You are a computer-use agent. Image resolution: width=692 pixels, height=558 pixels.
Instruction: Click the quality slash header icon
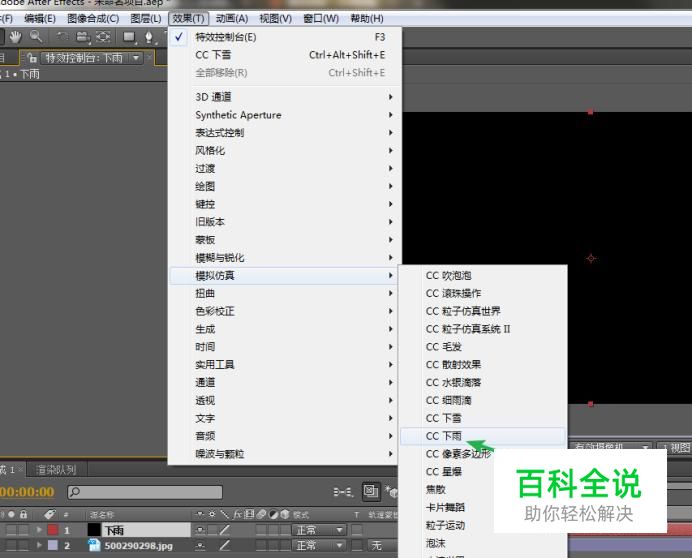[225, 514]
